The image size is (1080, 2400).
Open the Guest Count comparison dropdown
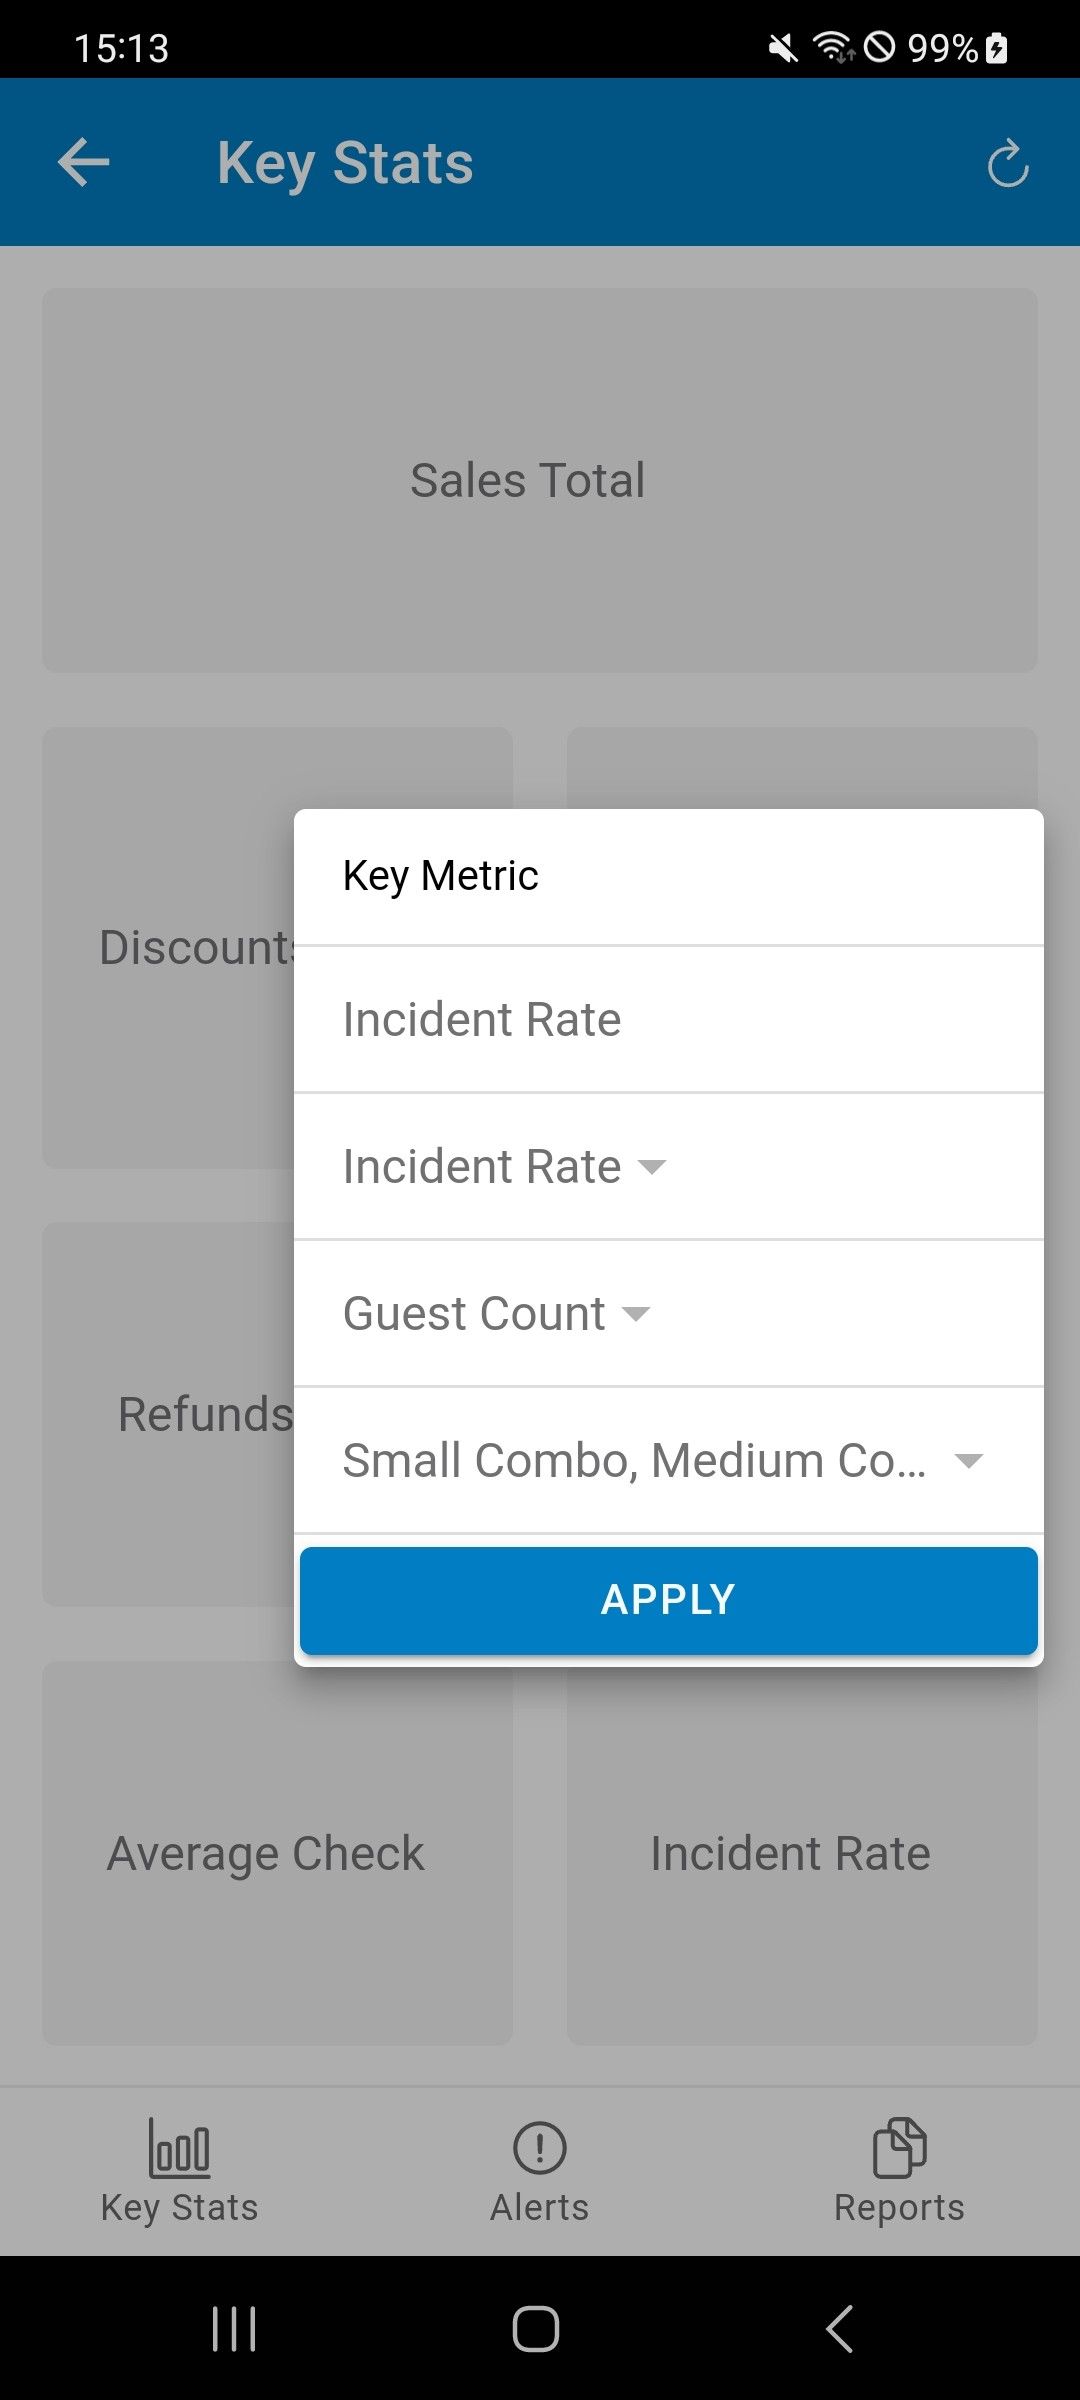(667, 1313)
